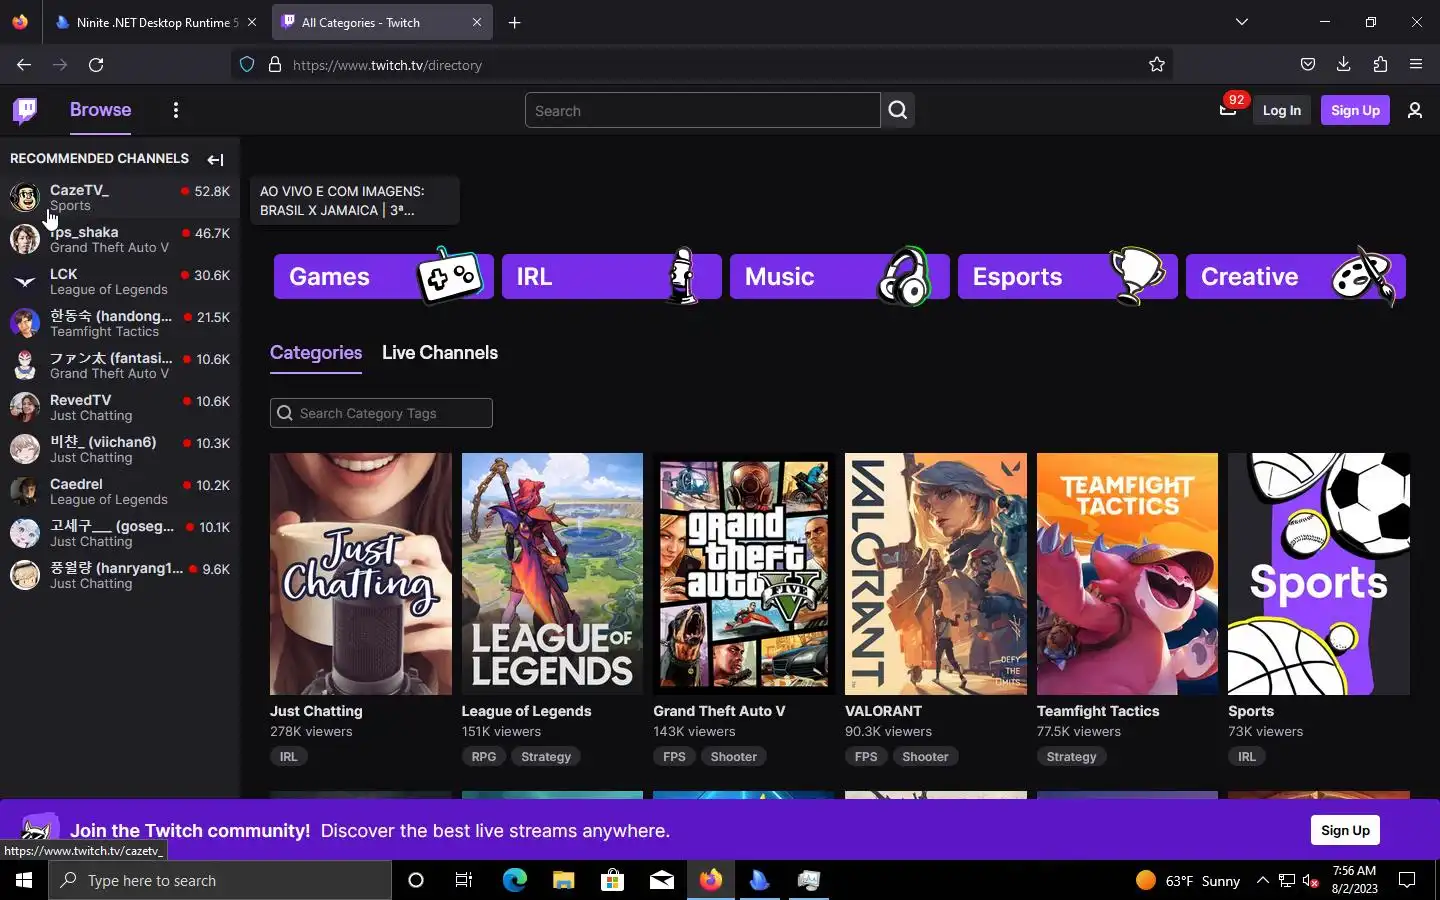
Task: Click the FPS tag under VALORANT
Action: [x=866, y=757]
